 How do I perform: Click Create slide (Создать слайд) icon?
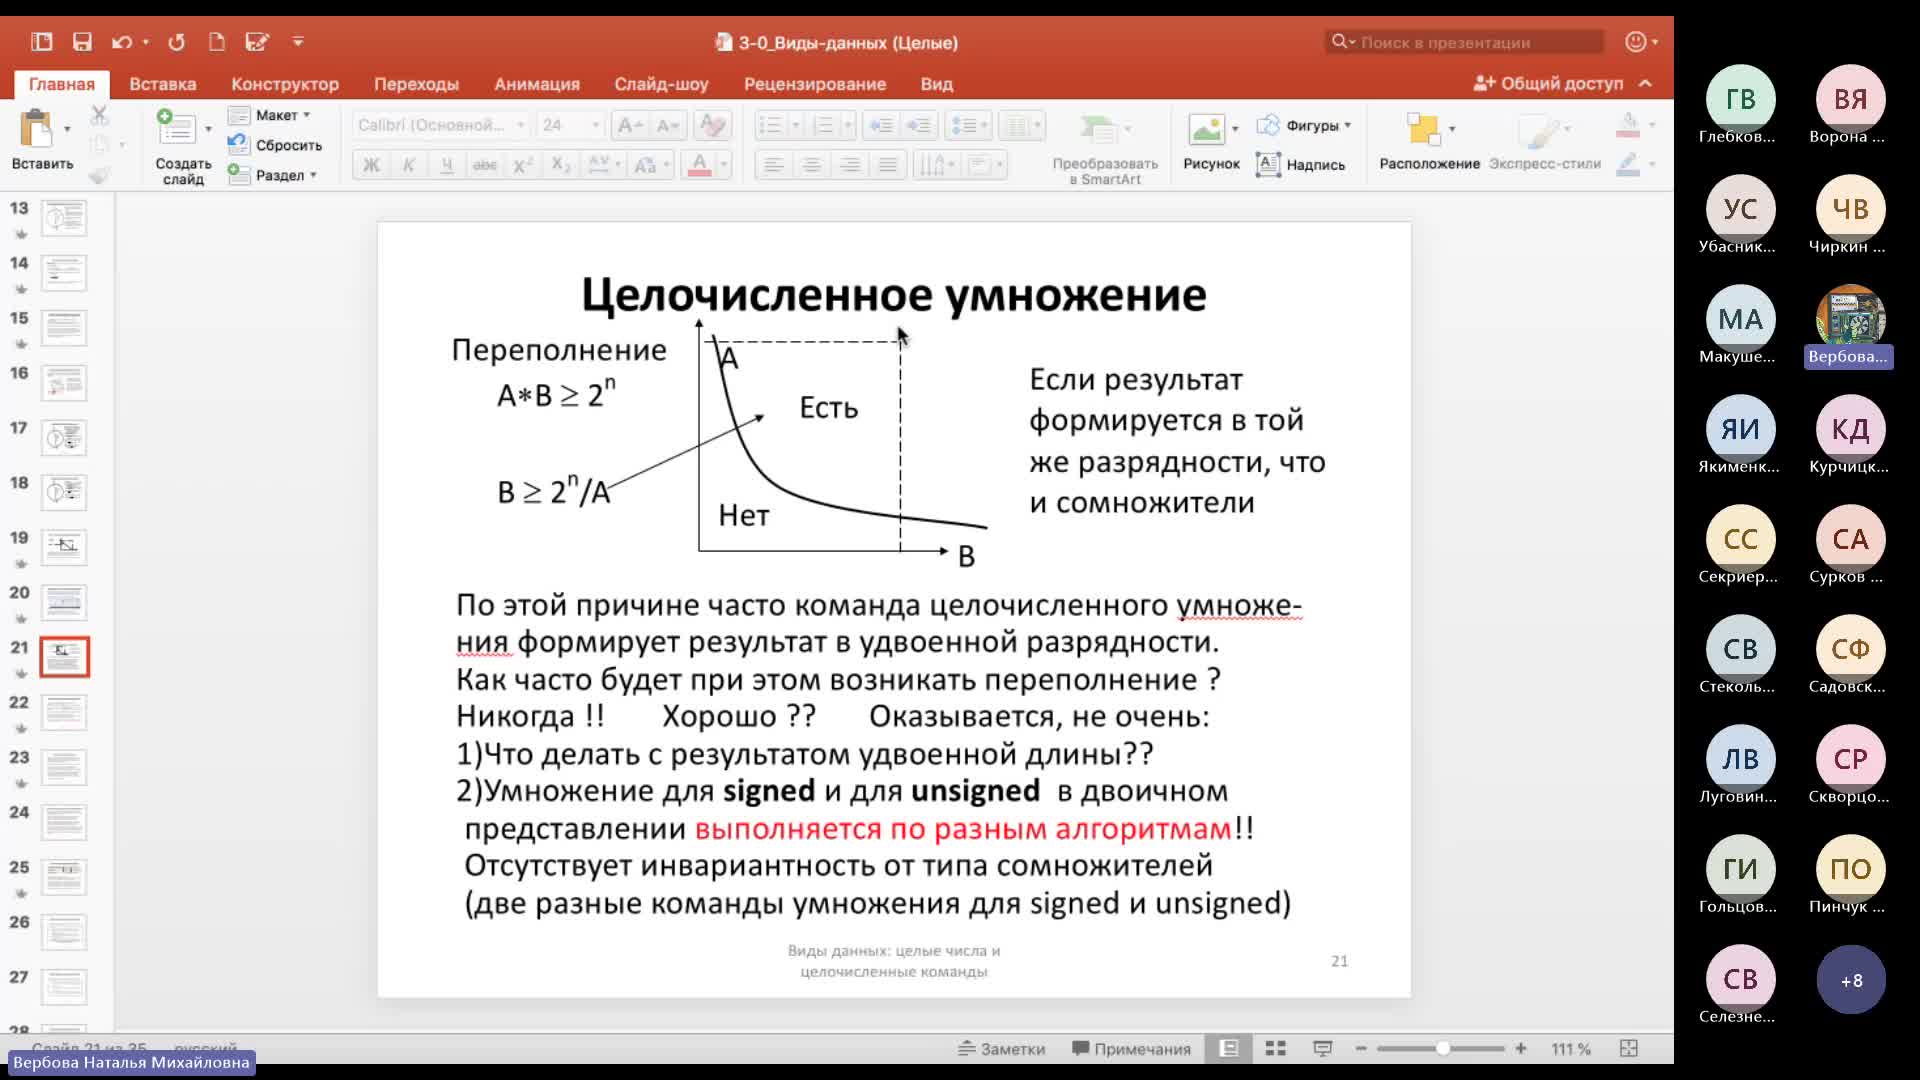[x=177, y=129]
